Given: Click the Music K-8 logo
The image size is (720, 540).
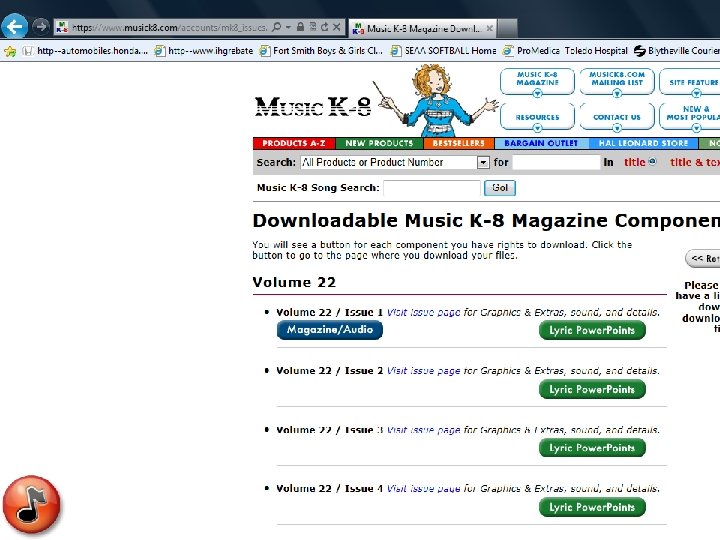Looking at the screenshot, I should coord(313,107).
